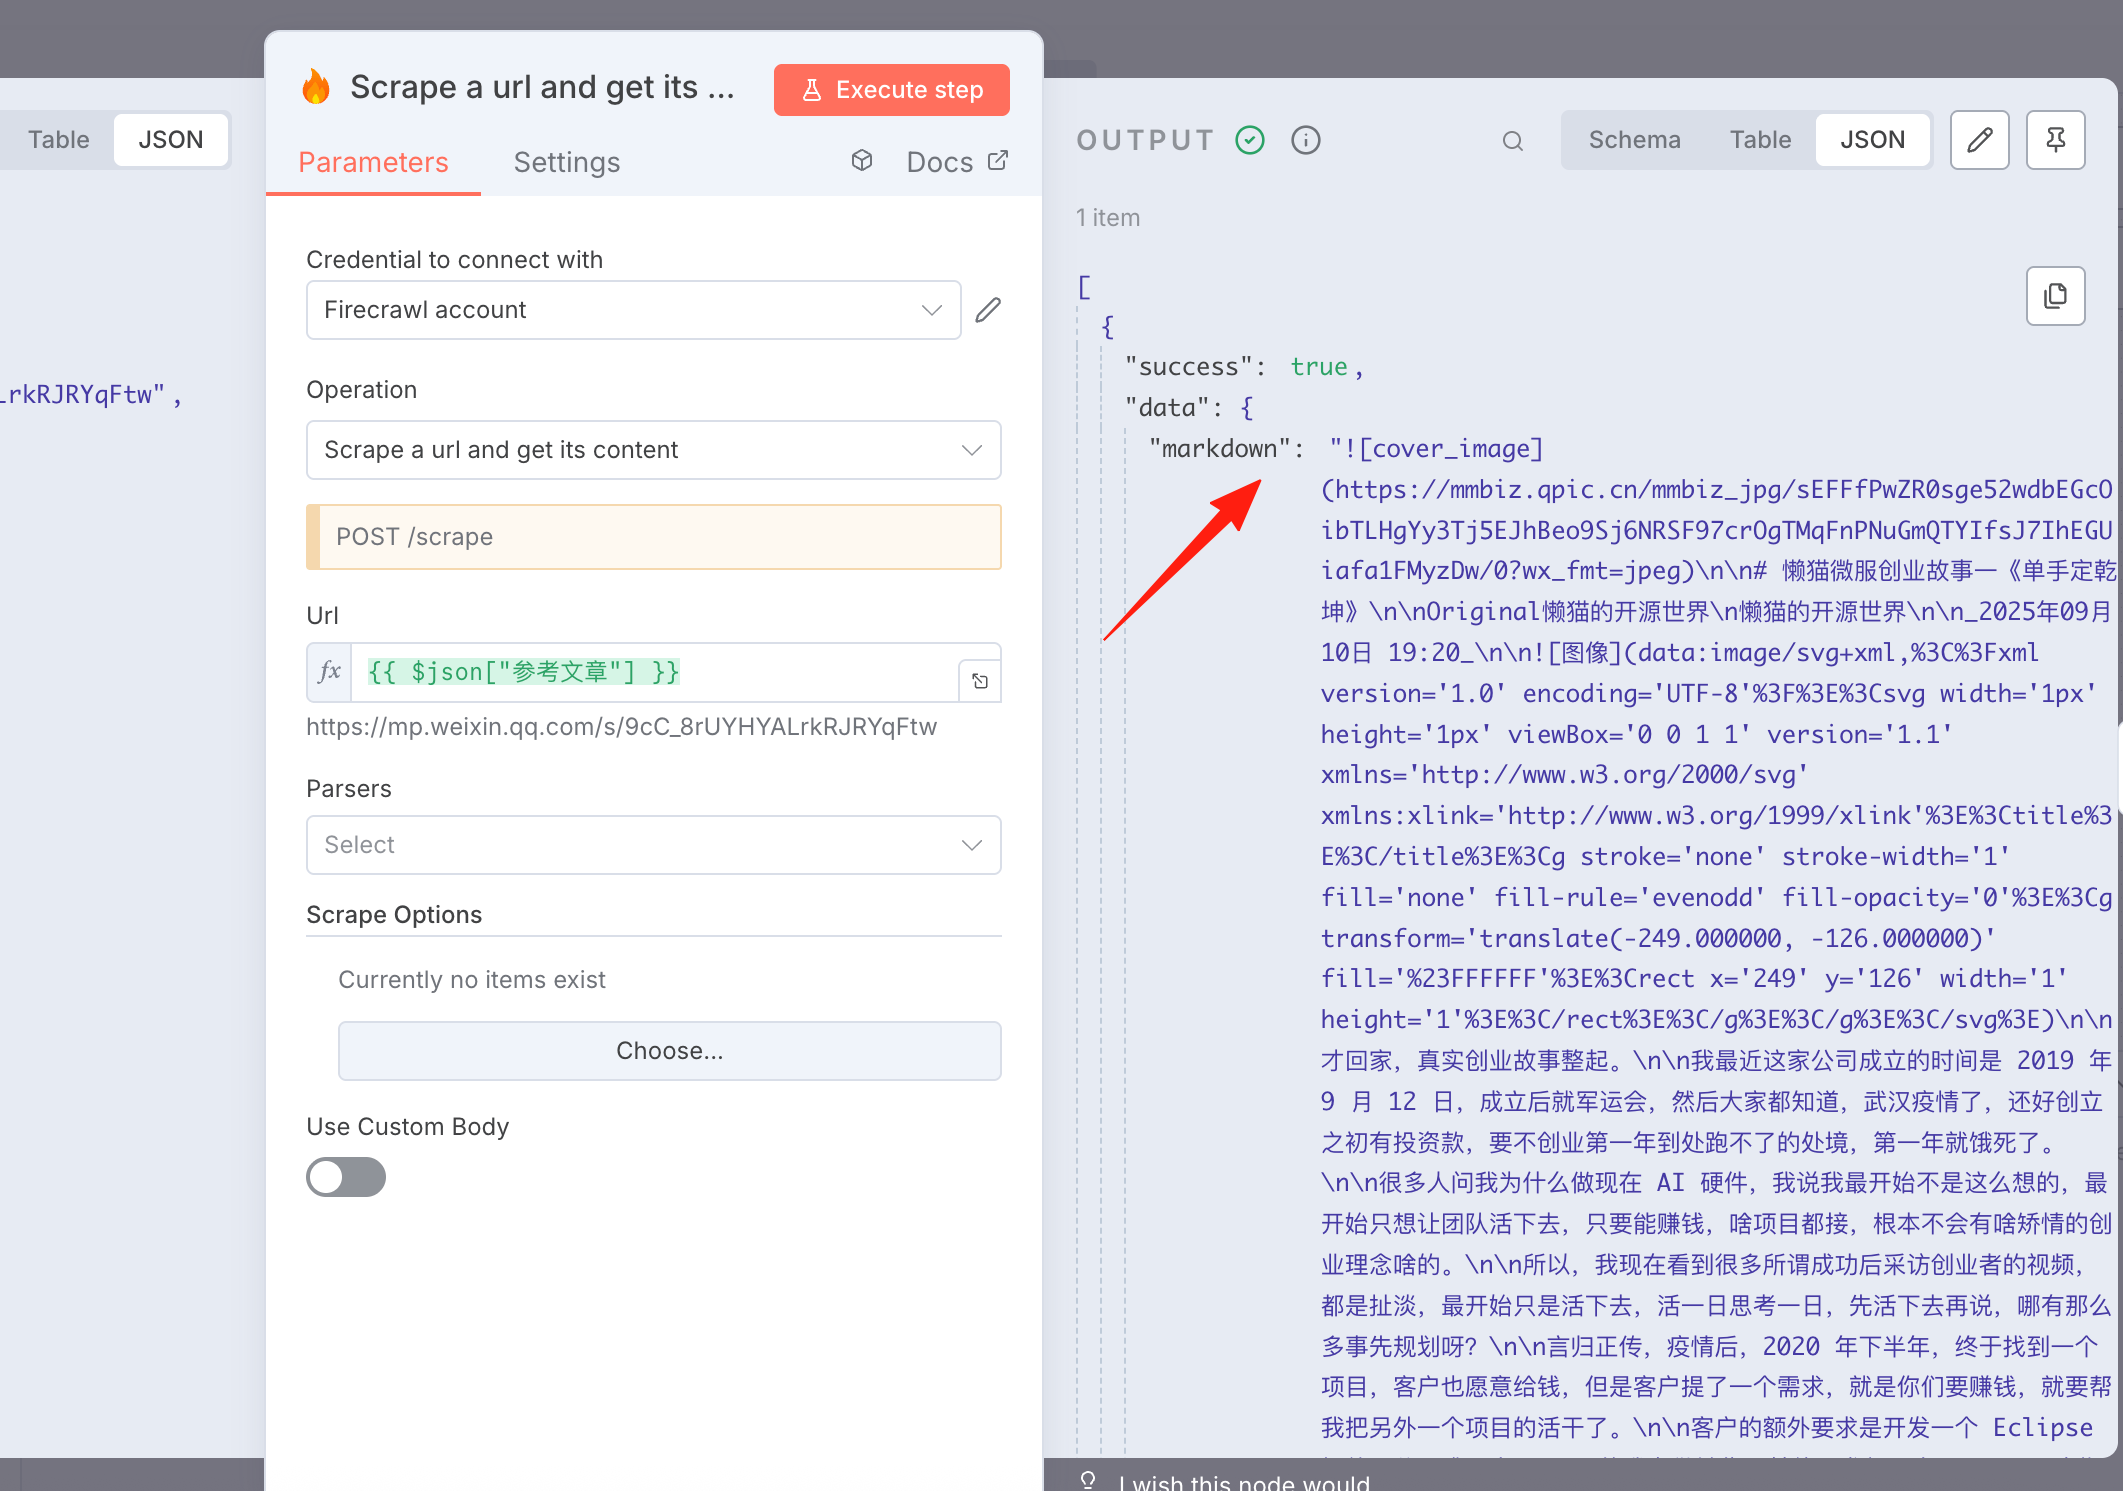The image size is (2124, 1492).
Task: Click the "markdown" key in JSON
Action: pyautogui.click(x=1219, y=449)
